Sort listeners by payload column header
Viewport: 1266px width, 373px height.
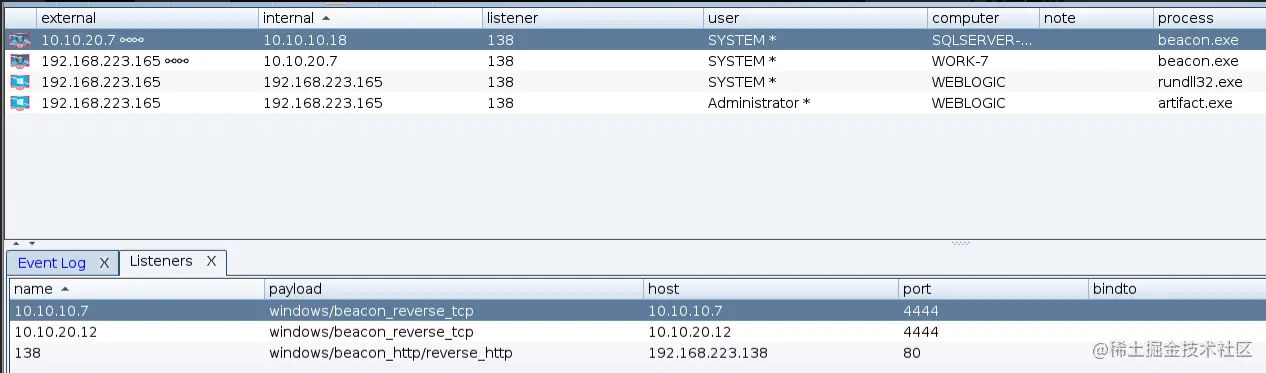(454, 289)
